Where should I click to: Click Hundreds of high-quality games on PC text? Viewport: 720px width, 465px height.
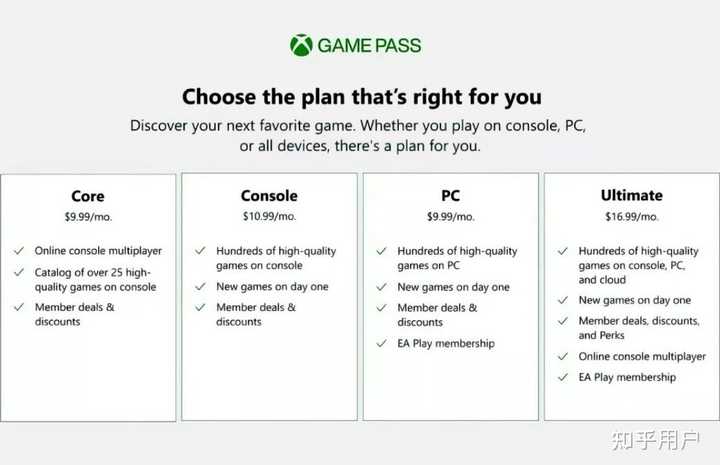click(457, 258)
